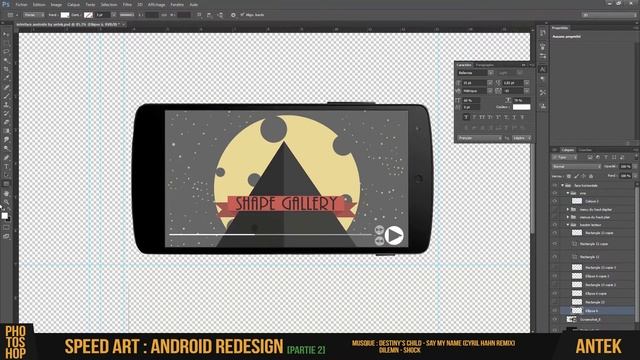Toggle all caps style in Character panel
640x360 pixels.
pos(482,117)
